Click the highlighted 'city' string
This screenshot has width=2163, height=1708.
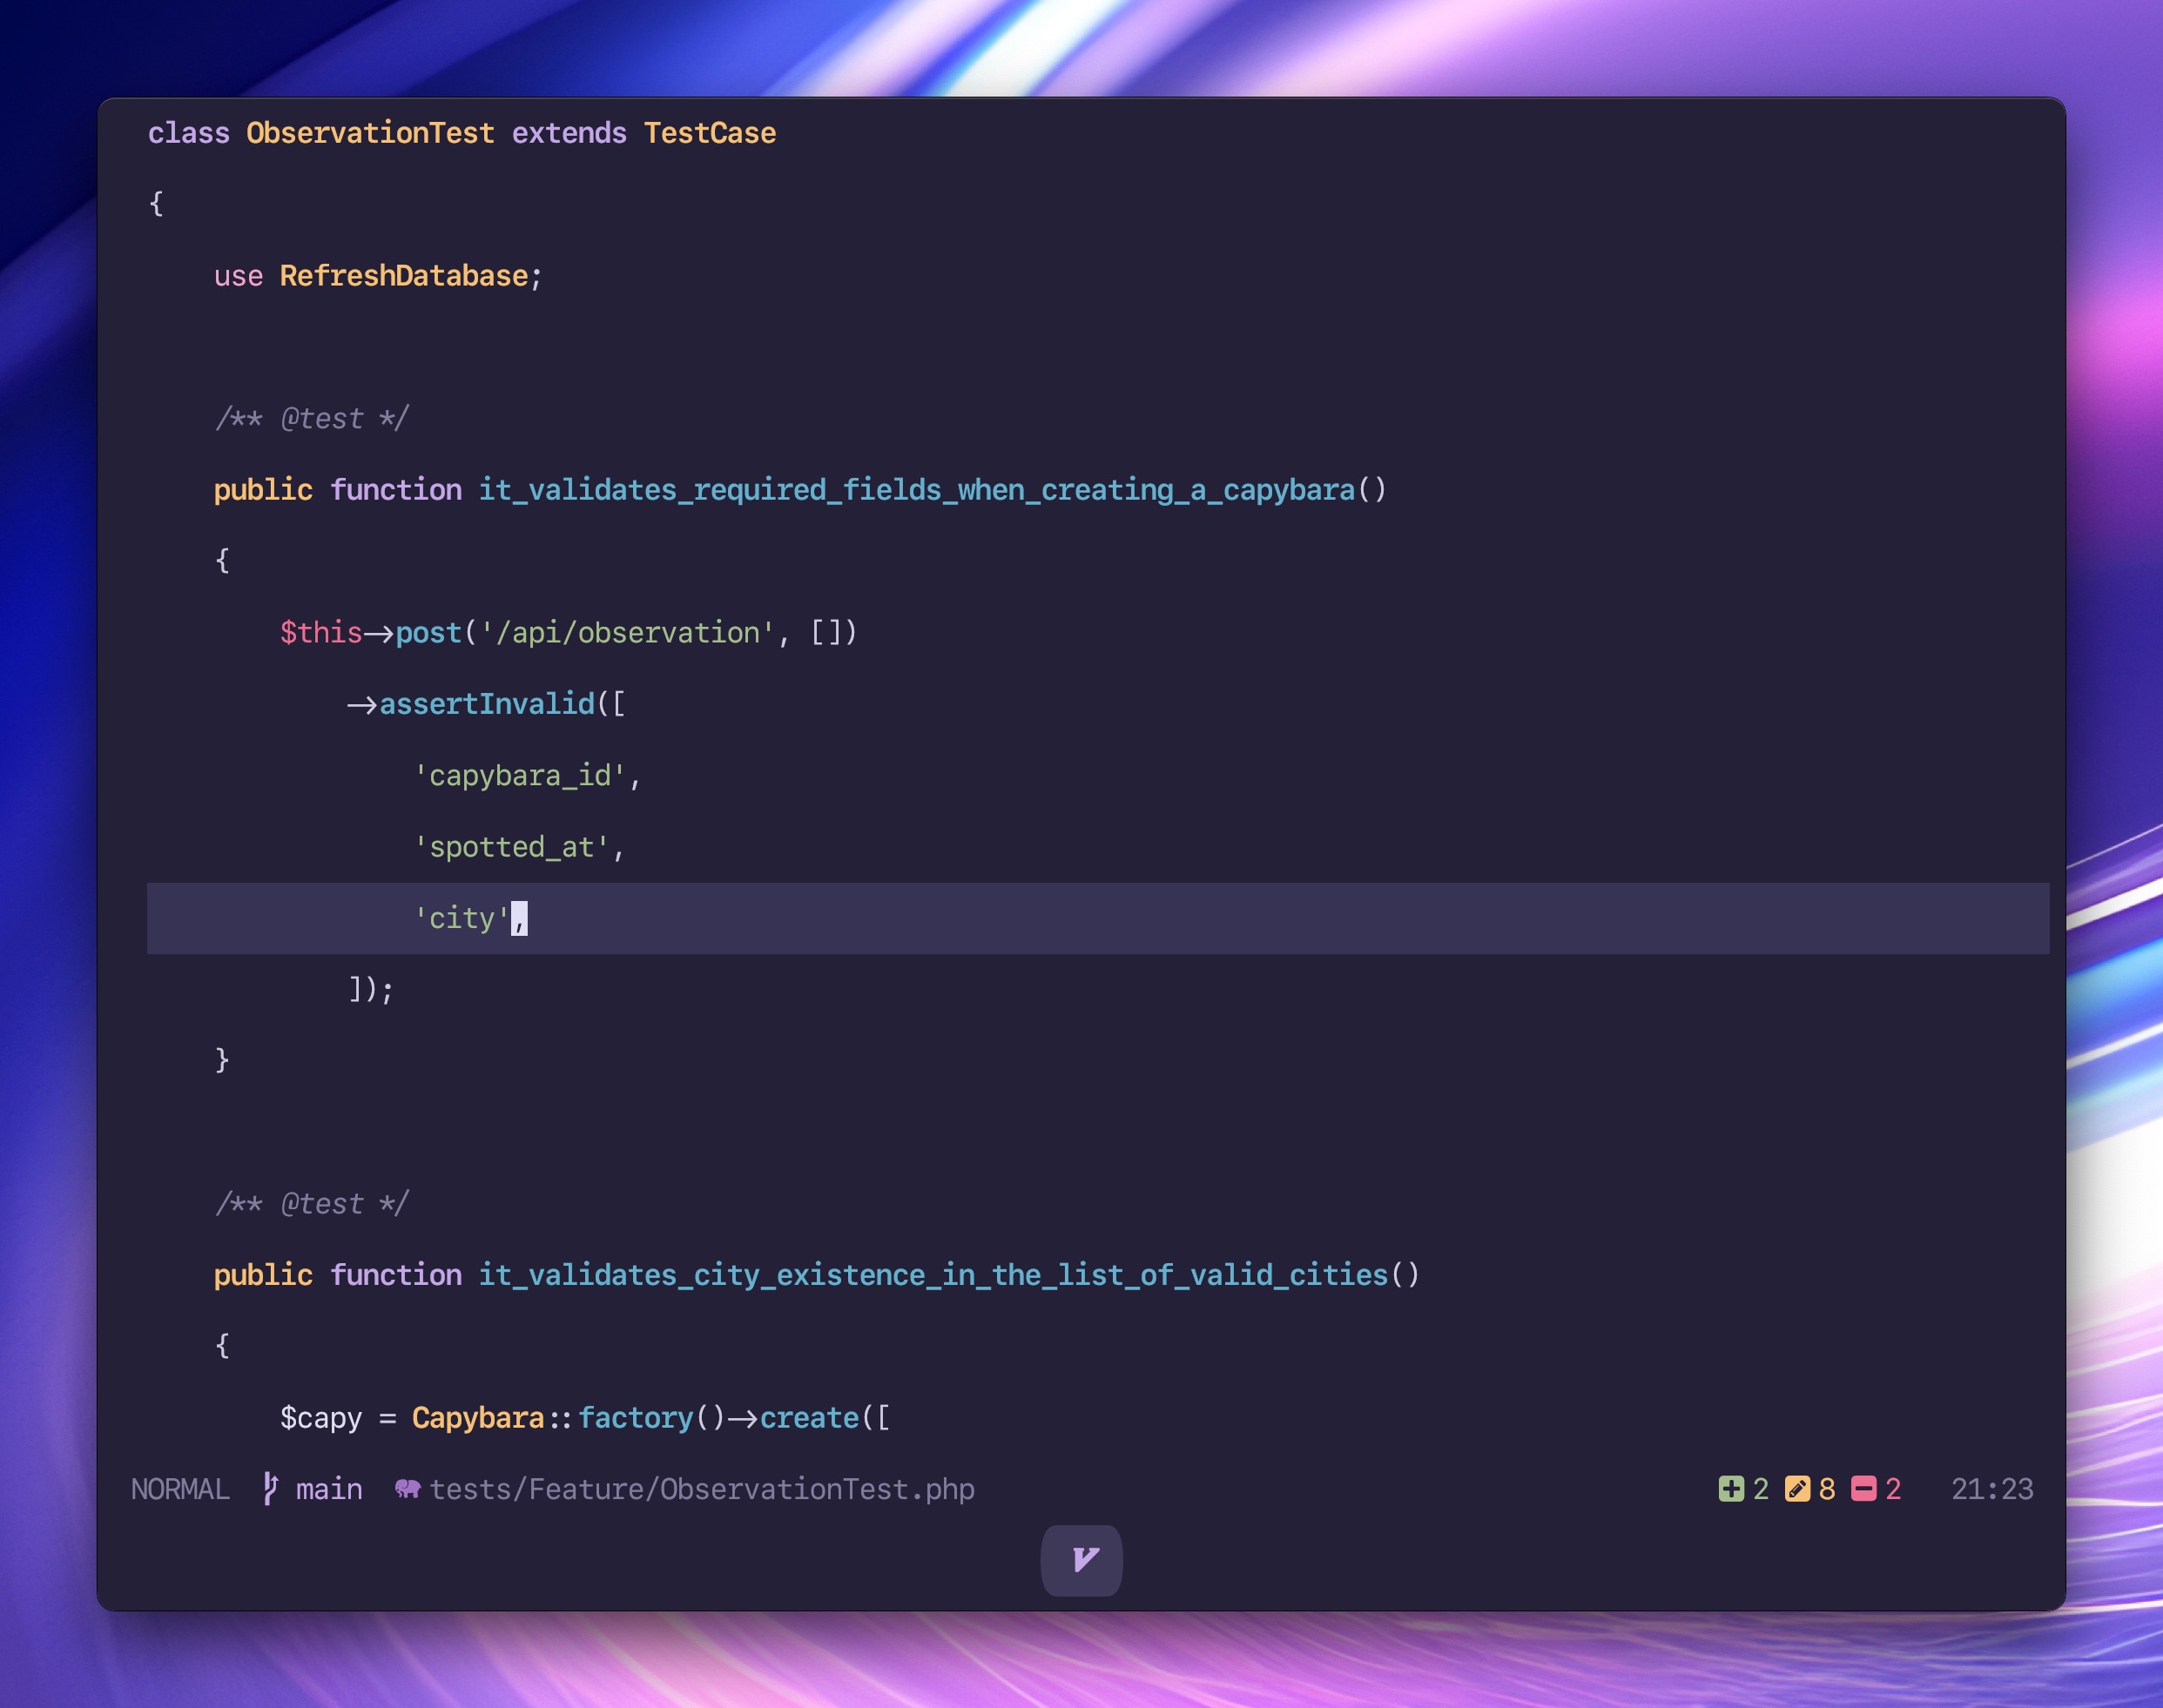tap(462, 918)
